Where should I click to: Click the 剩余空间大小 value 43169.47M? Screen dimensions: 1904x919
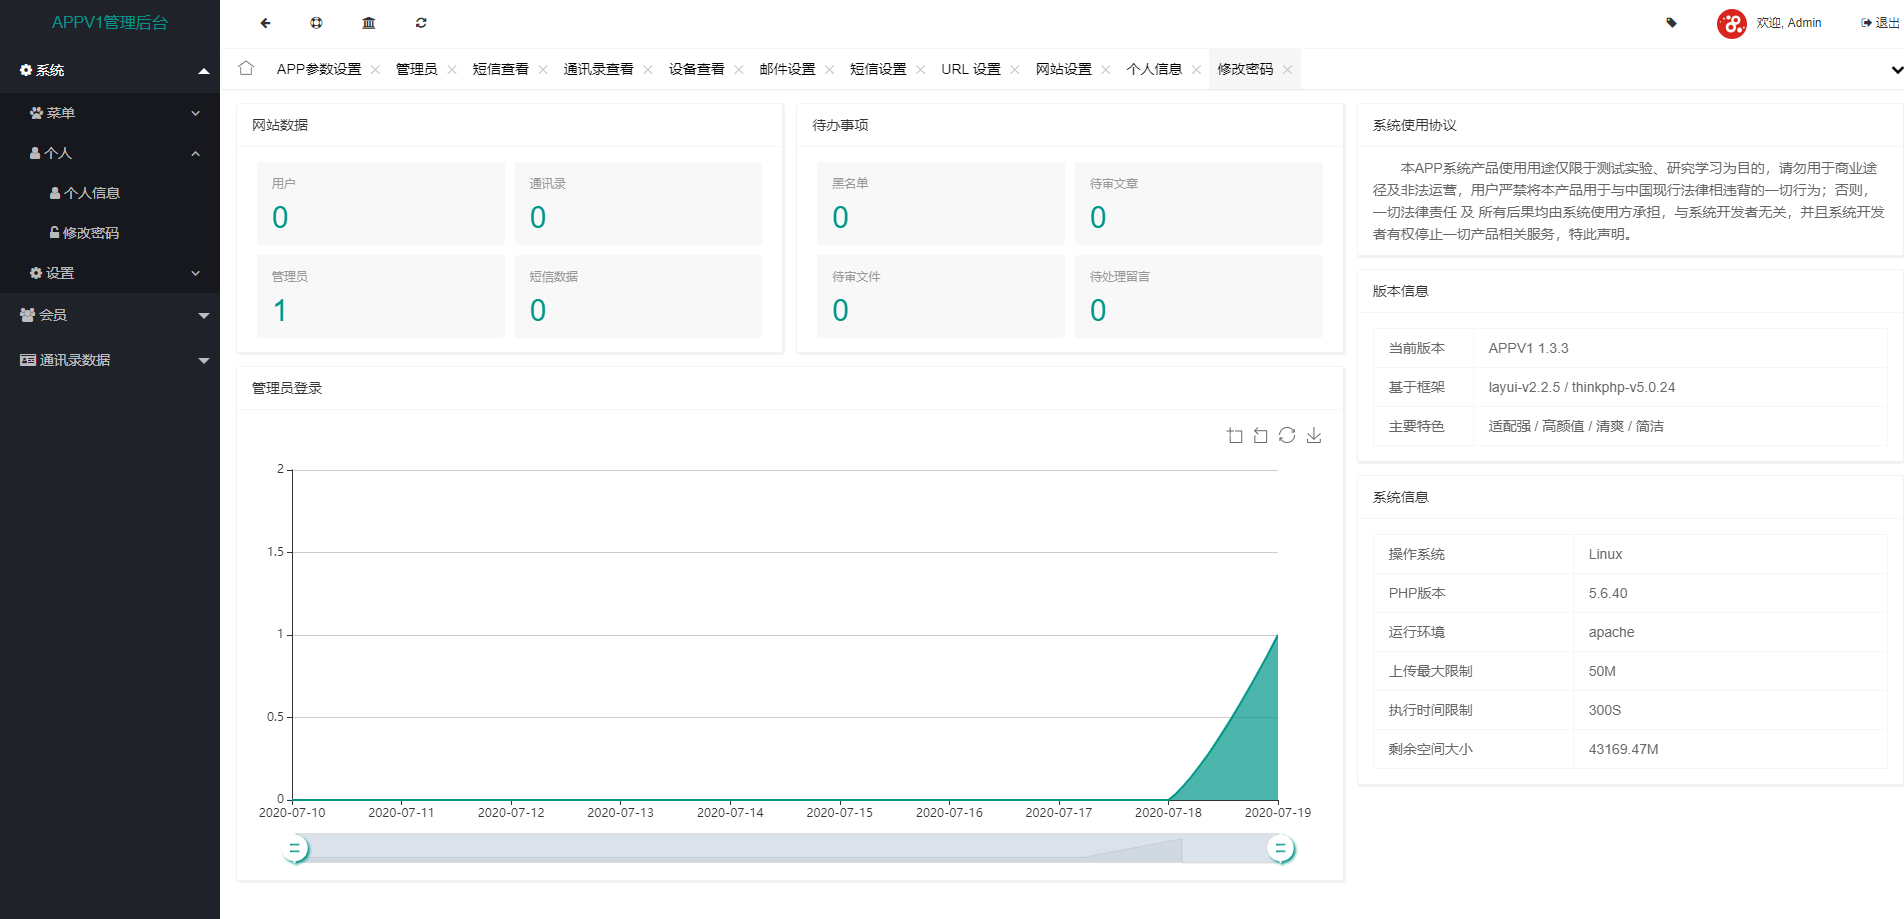[x=1623, y=749]
